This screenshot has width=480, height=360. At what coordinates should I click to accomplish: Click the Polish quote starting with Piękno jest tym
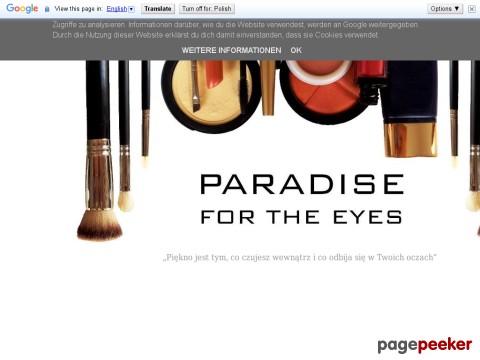299,257
